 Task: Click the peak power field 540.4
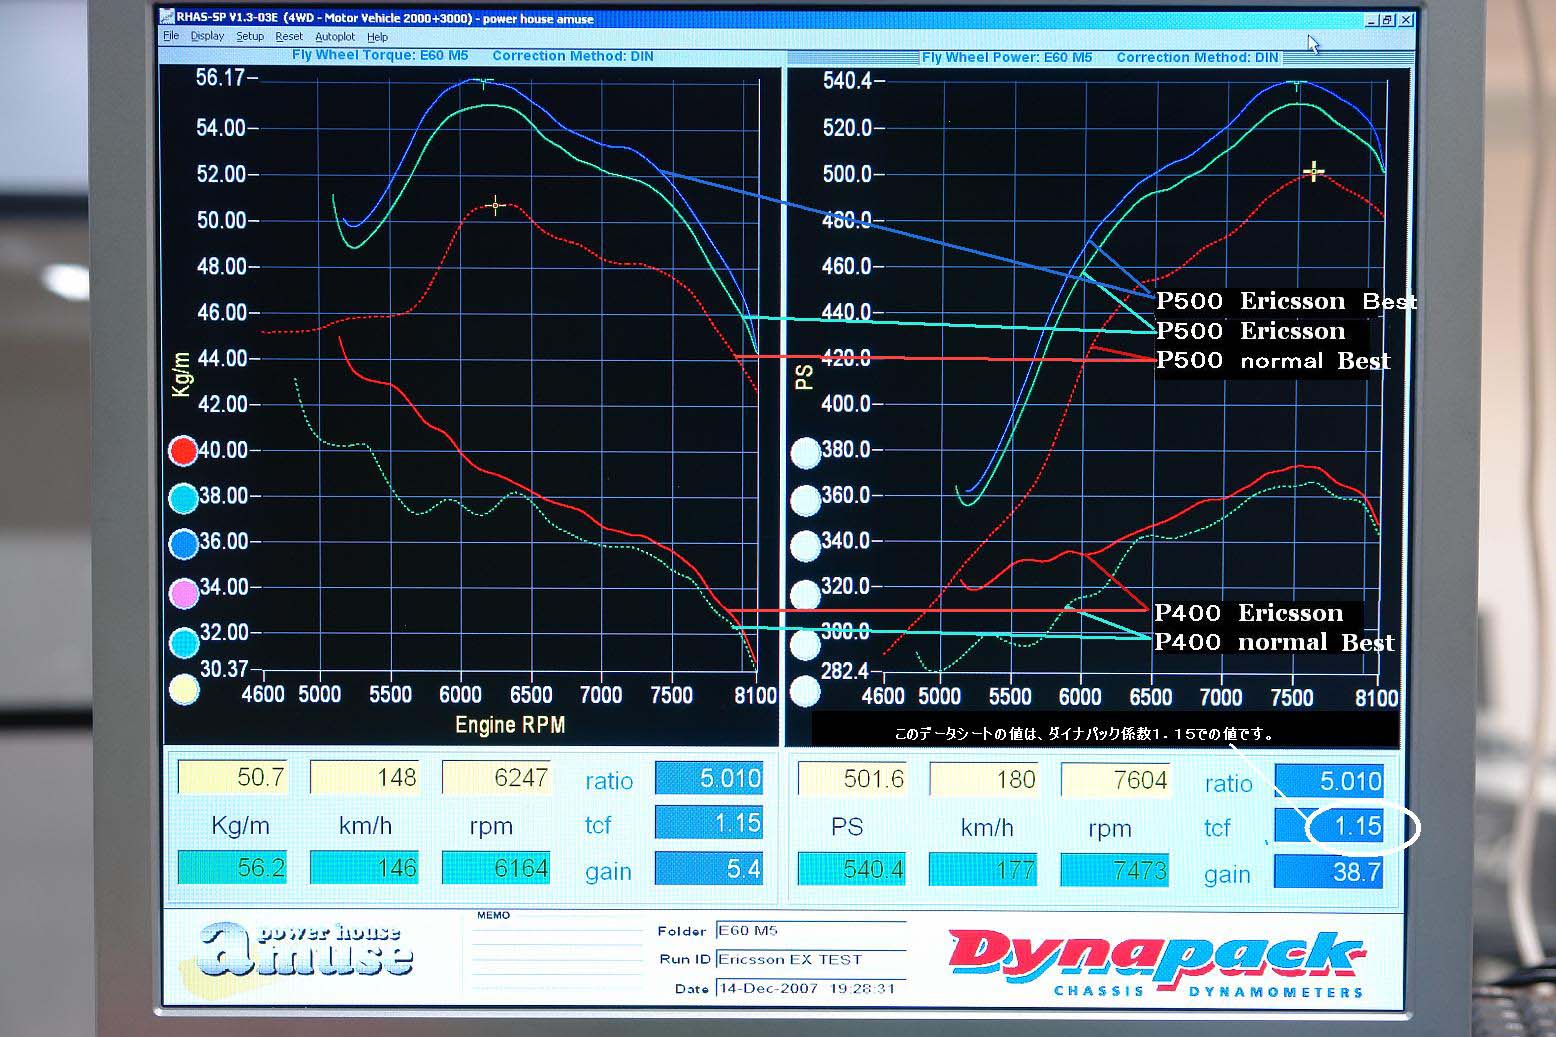[x=853, y=869]
